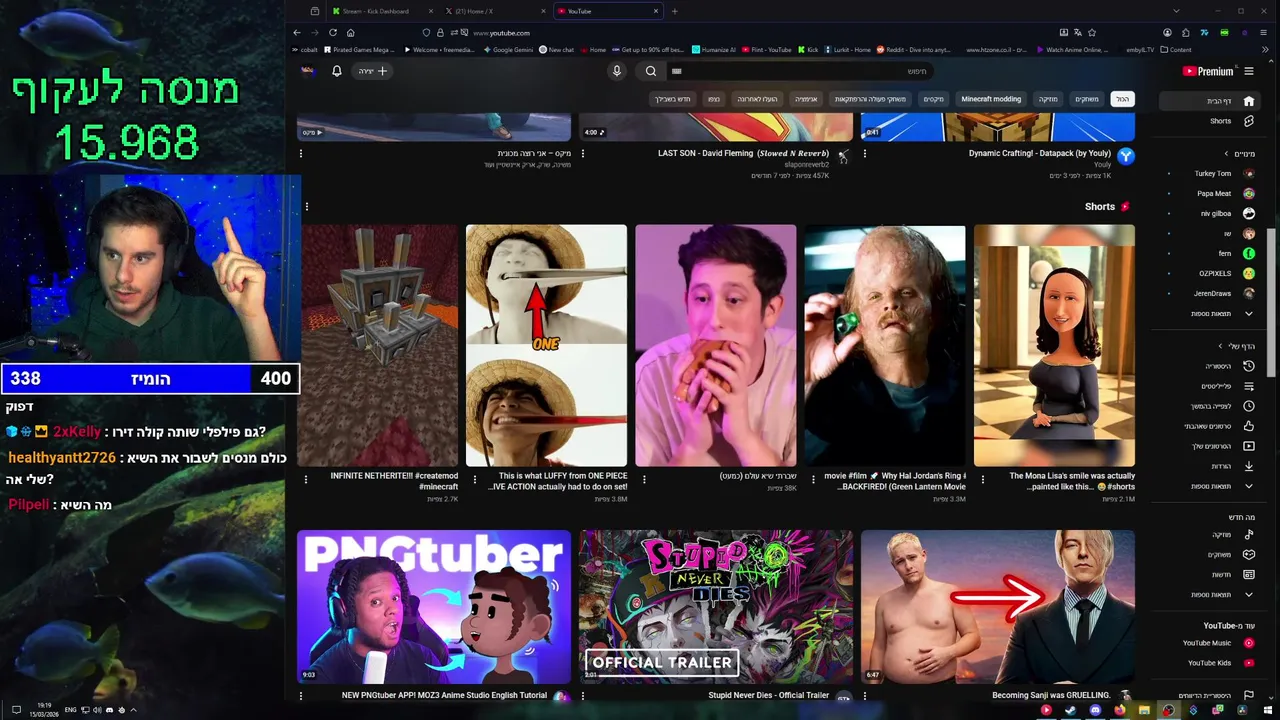Screen dimensions: 1280x720
Task: Play the Becoming Sanji was GRUELLING thumbnail
Action: tap(998, 607)
